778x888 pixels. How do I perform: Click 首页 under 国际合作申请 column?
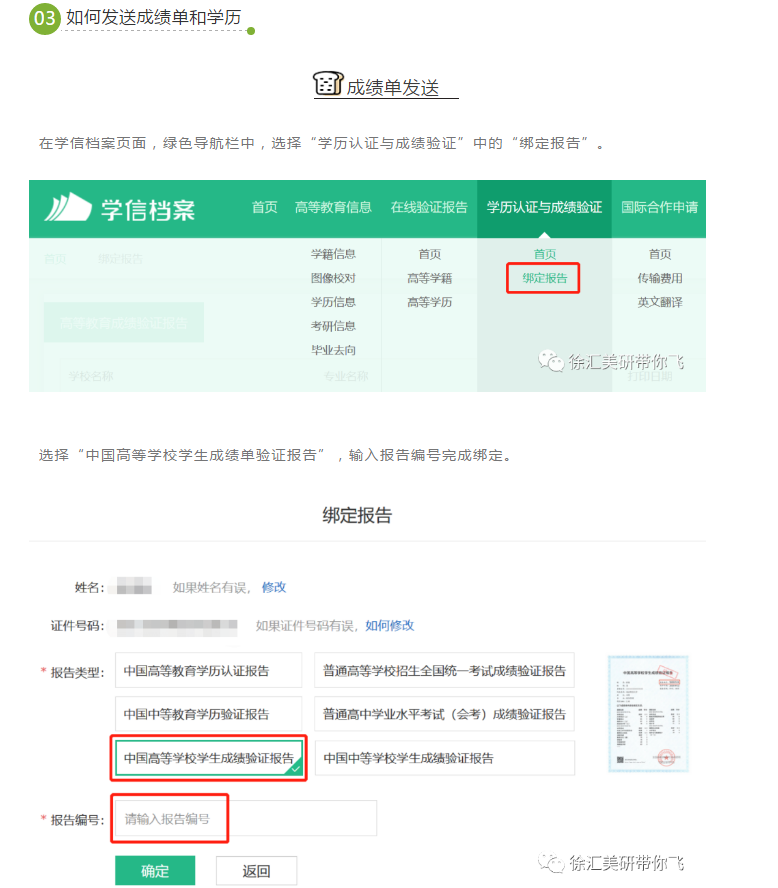660,254
